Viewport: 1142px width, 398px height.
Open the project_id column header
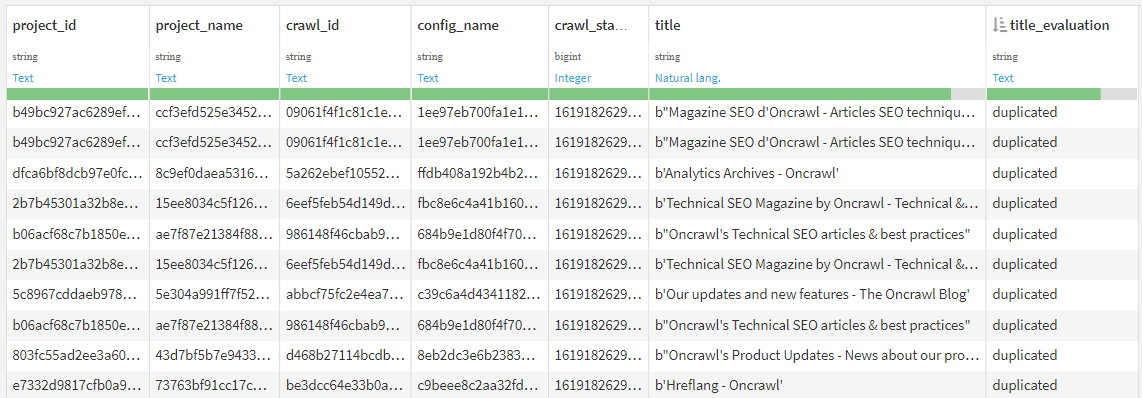tap(44, 25)
